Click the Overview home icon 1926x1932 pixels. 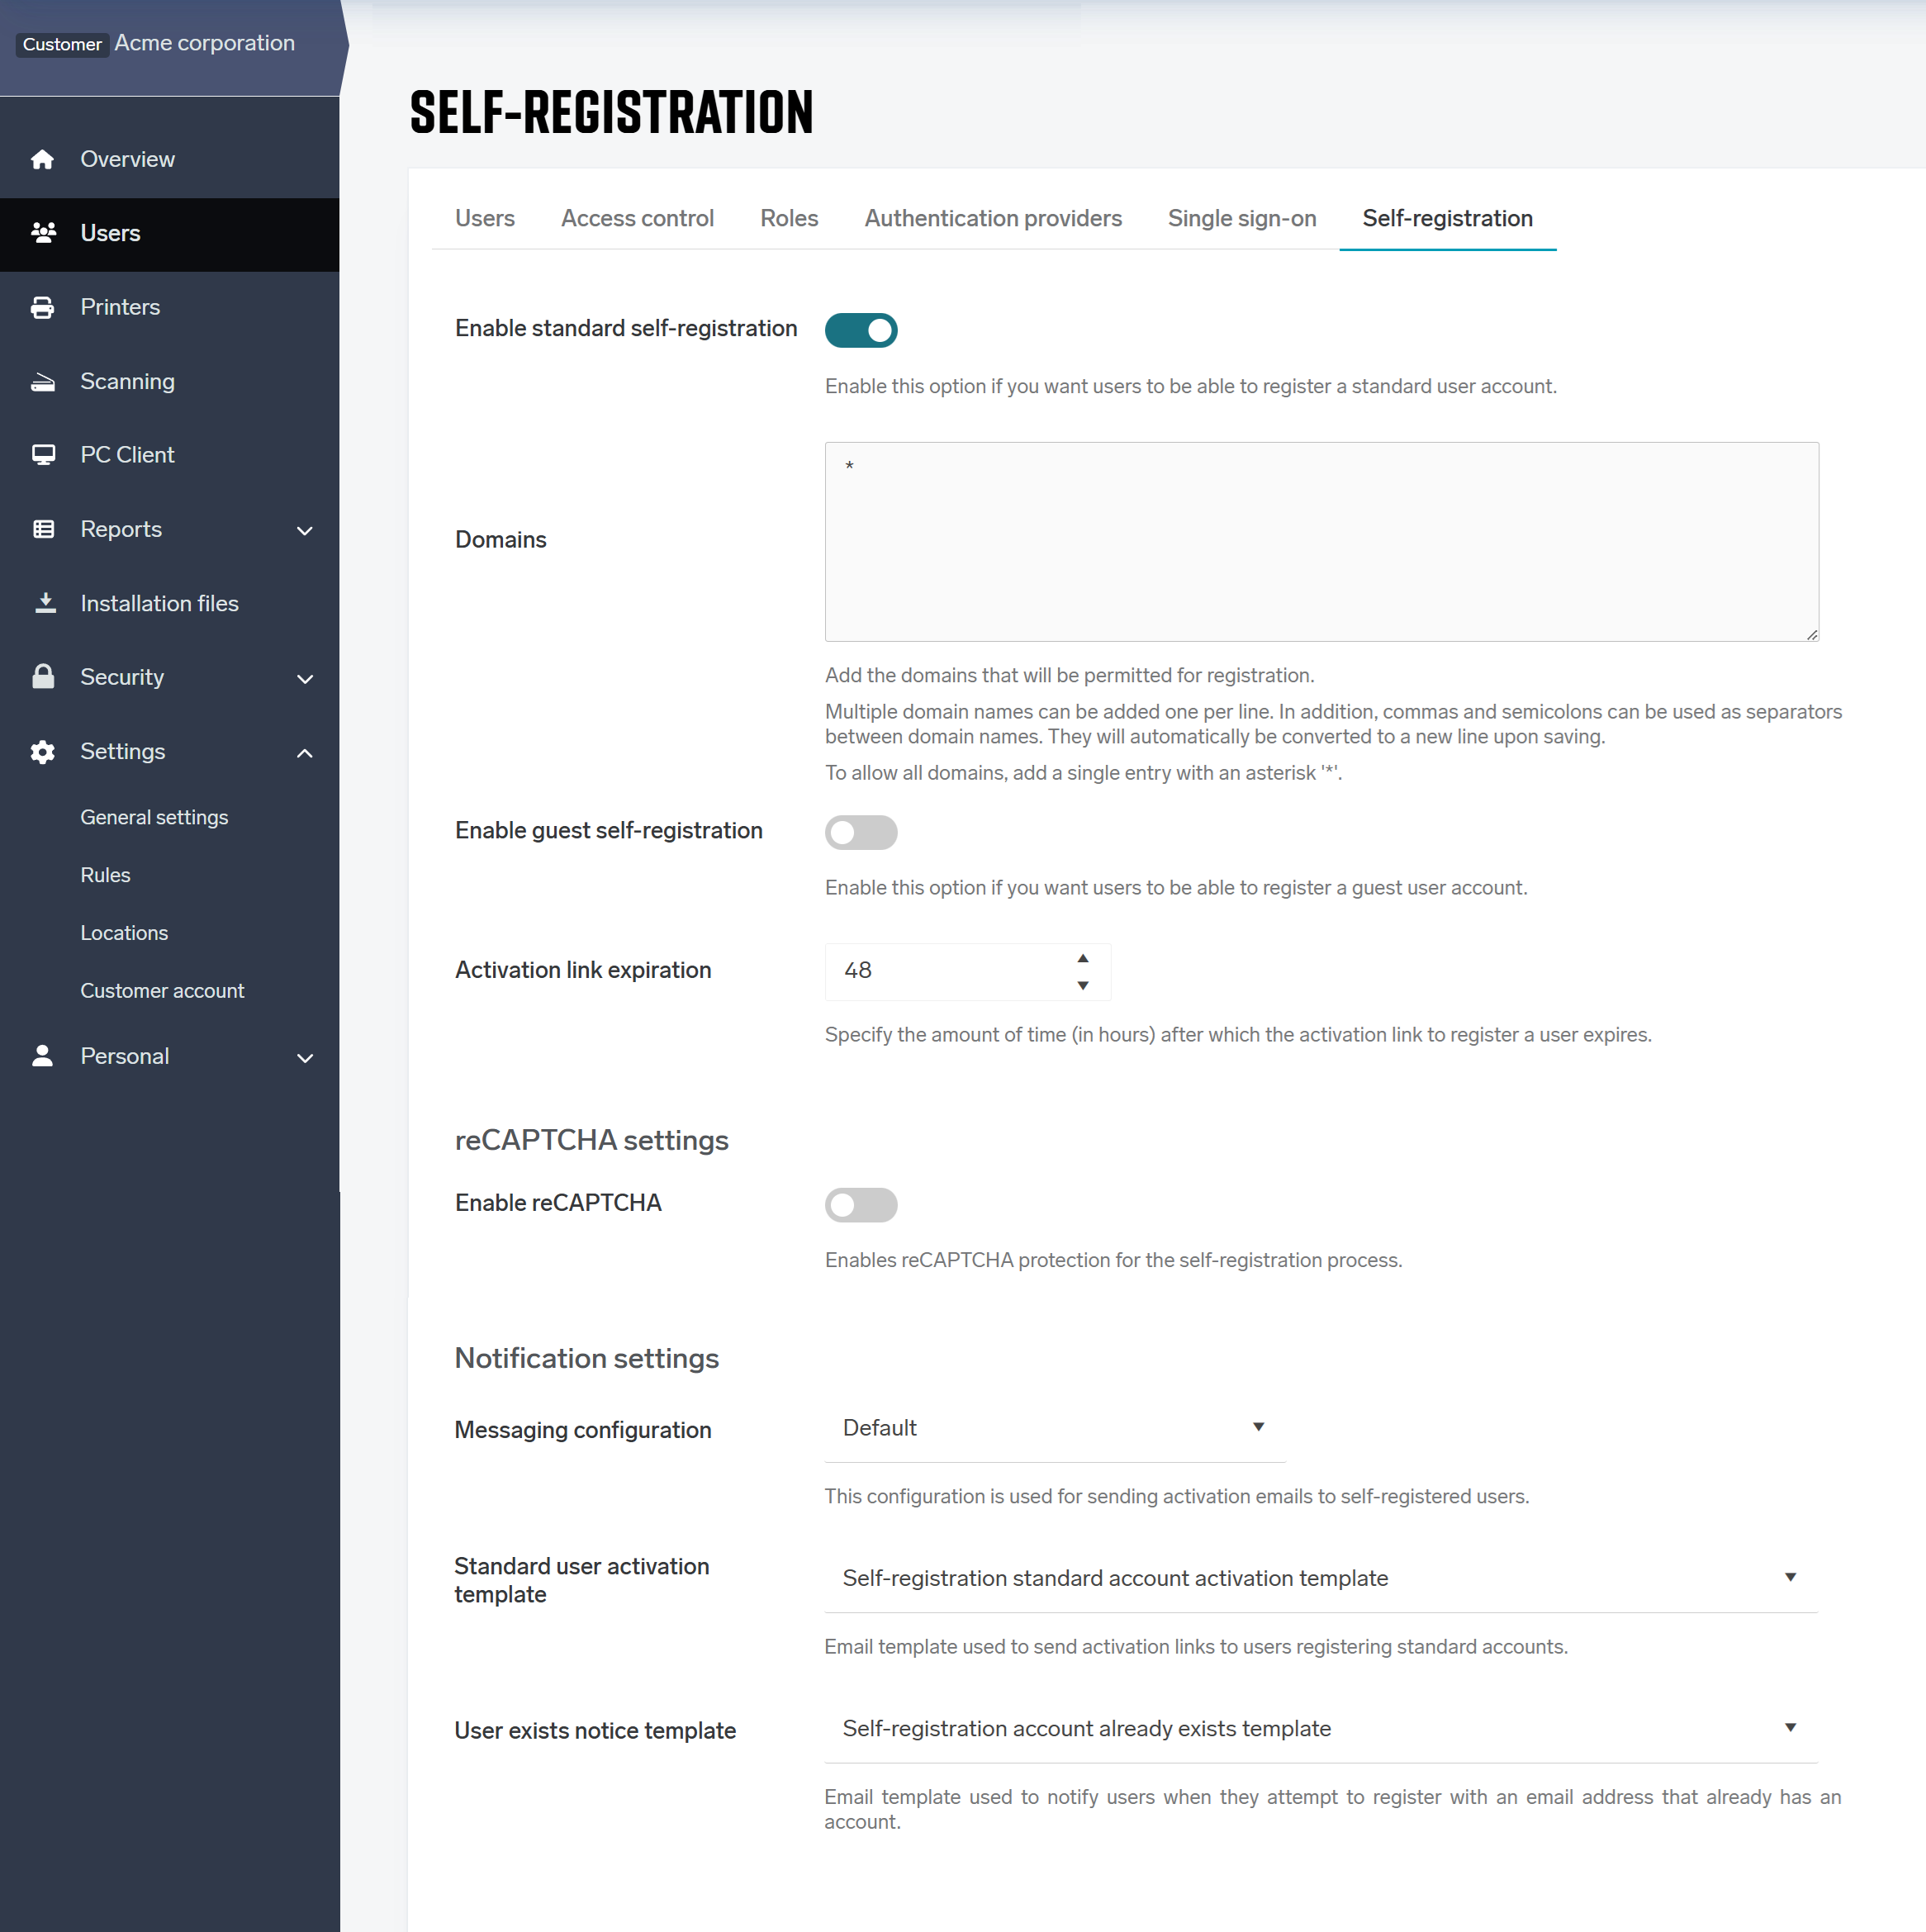point(42,159)
